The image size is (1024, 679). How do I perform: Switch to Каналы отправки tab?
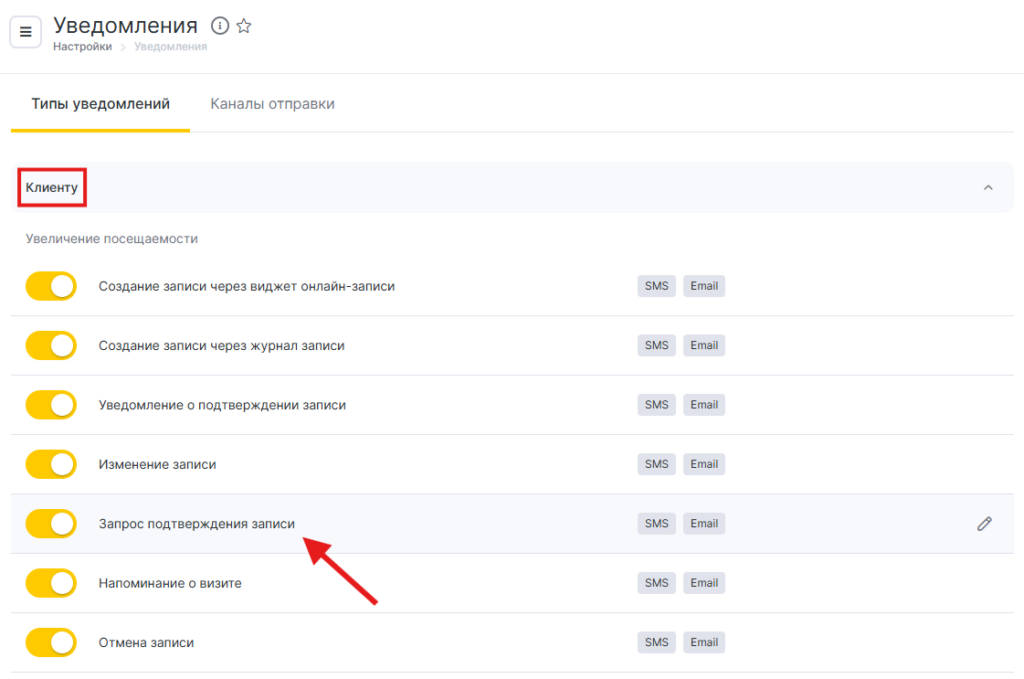pyautogui.click(x=272, y=104)
